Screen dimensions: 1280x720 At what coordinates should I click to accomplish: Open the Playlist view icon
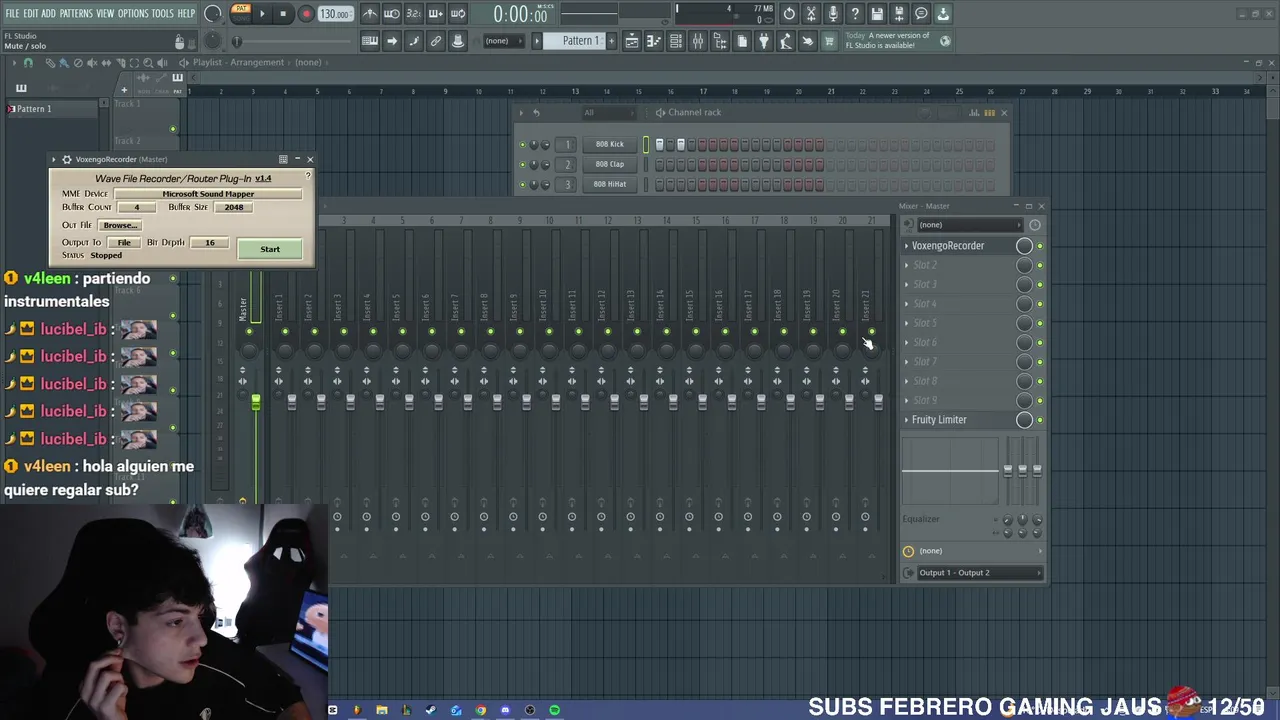632,41
